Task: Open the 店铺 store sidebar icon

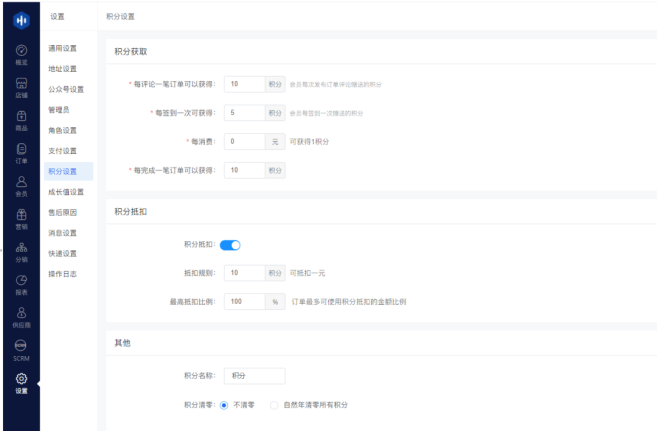Action: [21, 86]
